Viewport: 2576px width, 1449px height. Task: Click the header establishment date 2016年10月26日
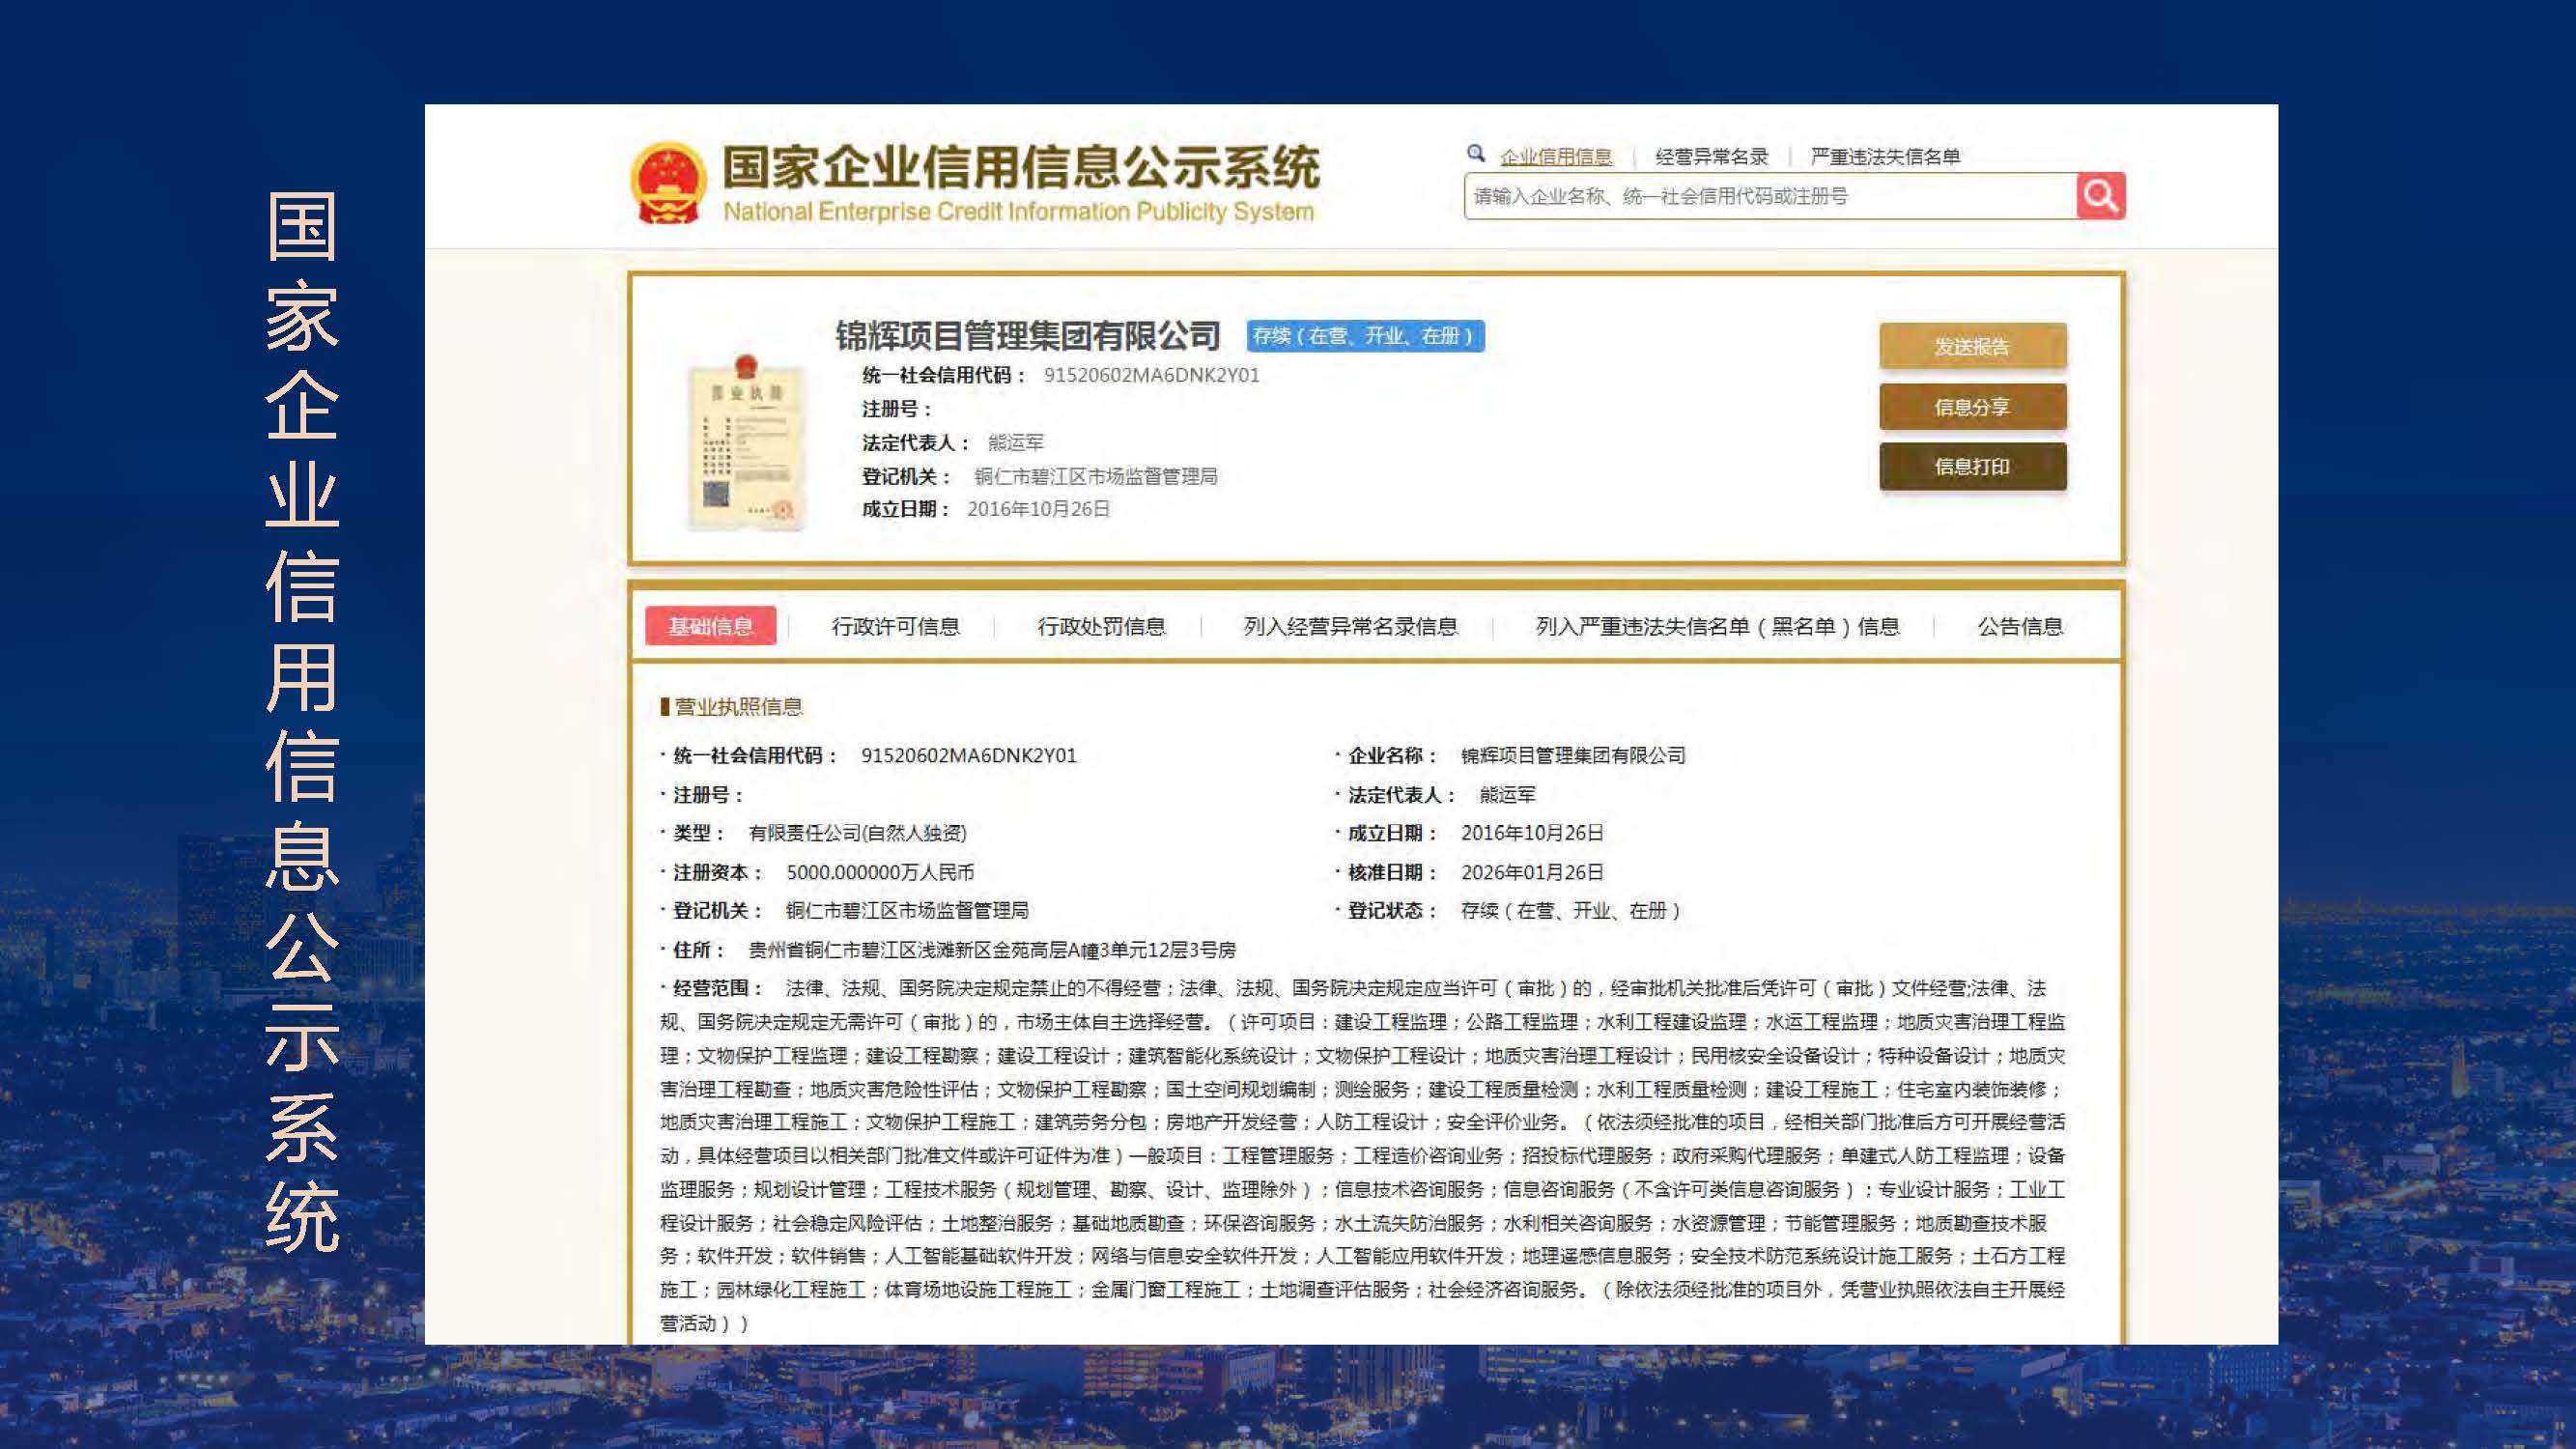point(1038,509)
